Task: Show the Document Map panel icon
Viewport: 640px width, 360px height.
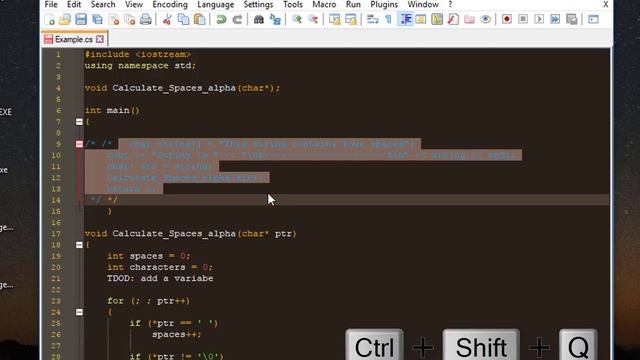Action: (437, 19)
